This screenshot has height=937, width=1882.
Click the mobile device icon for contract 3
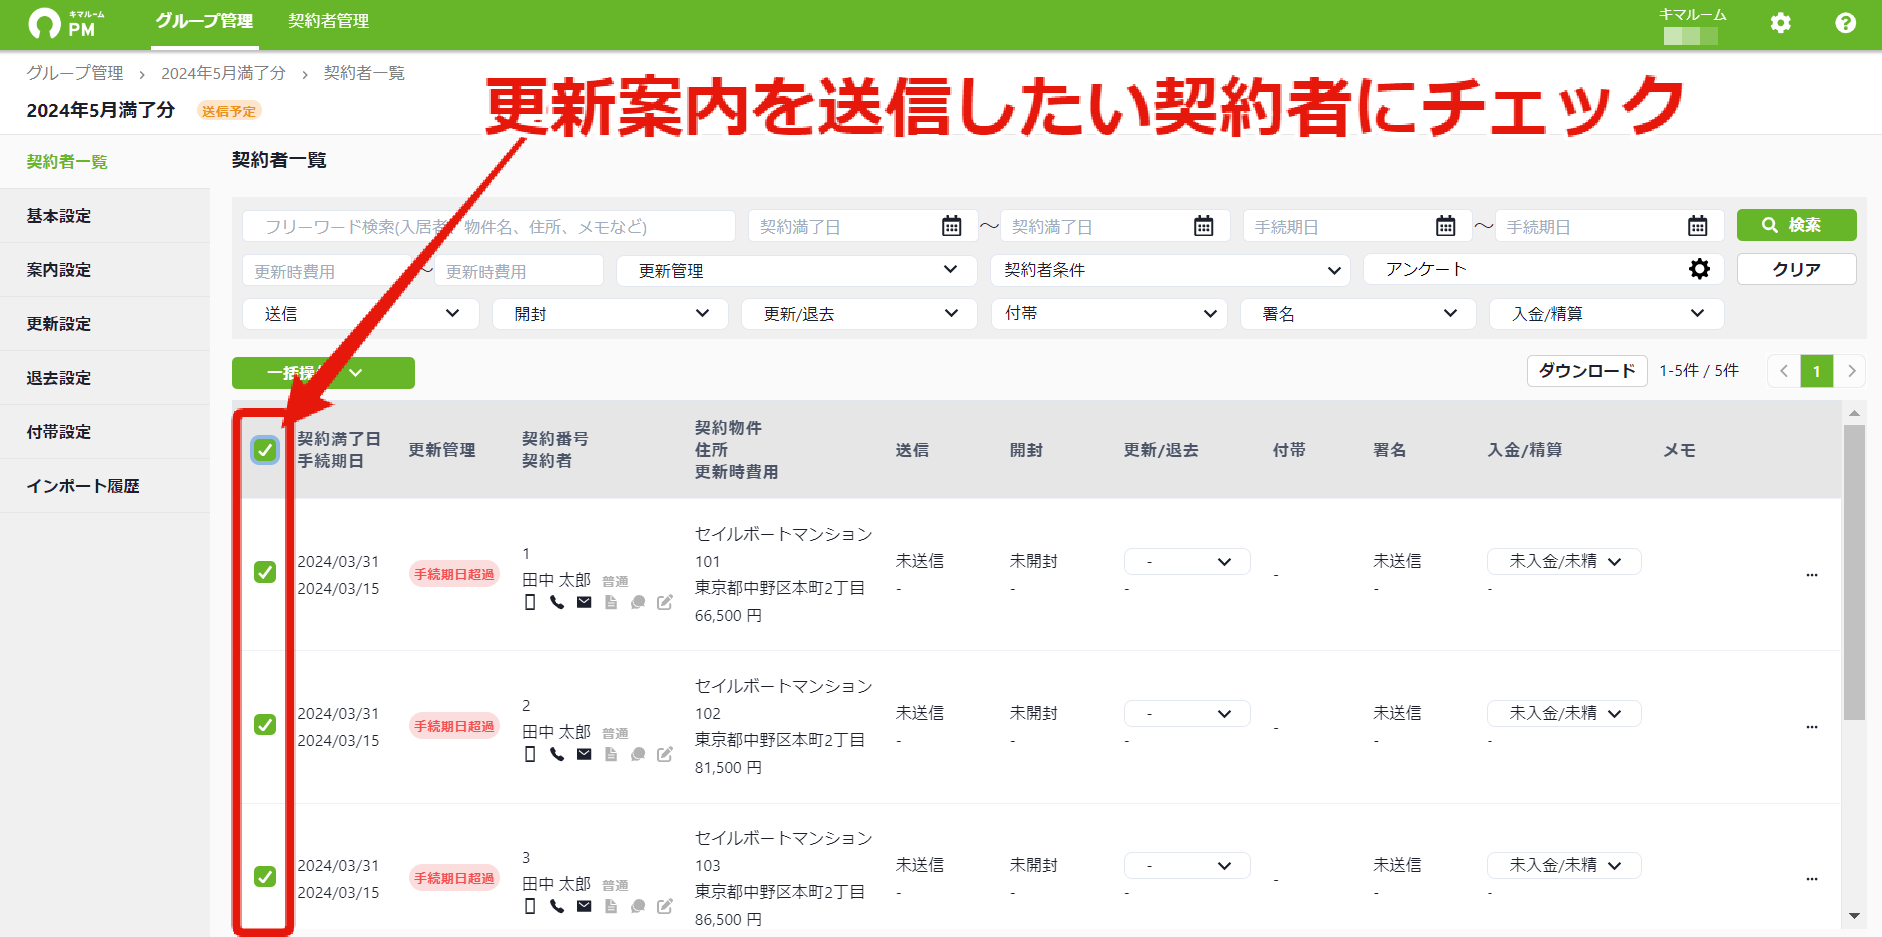coord(530,906)
